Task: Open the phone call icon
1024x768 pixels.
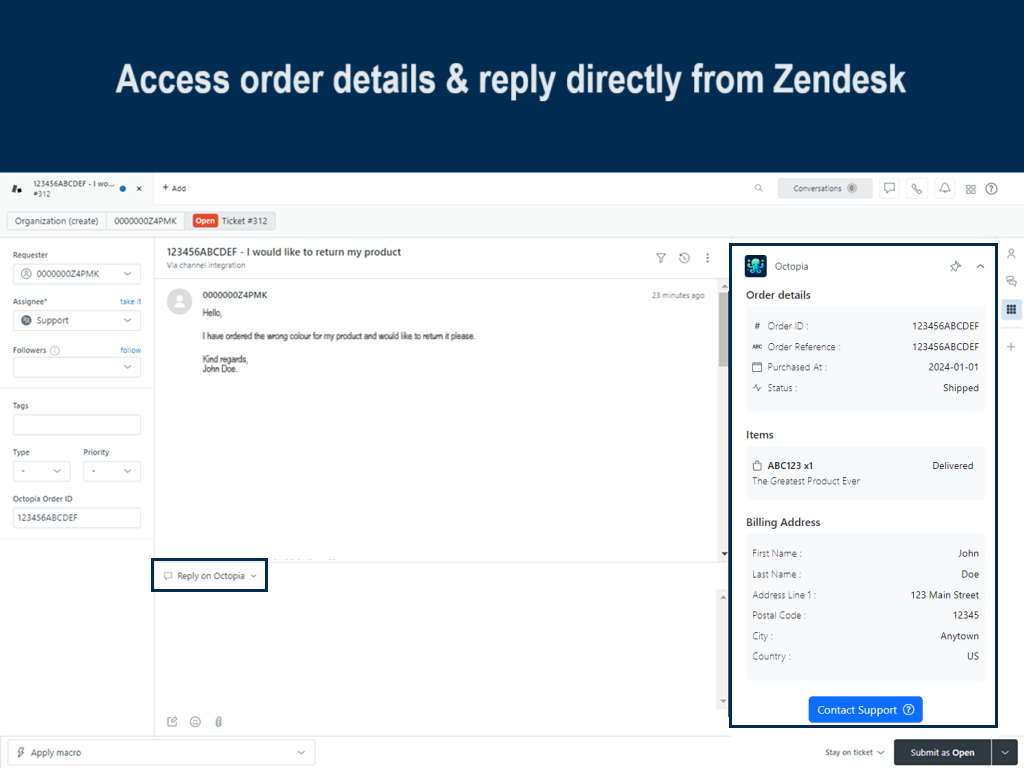Action: tap(916, 188)
